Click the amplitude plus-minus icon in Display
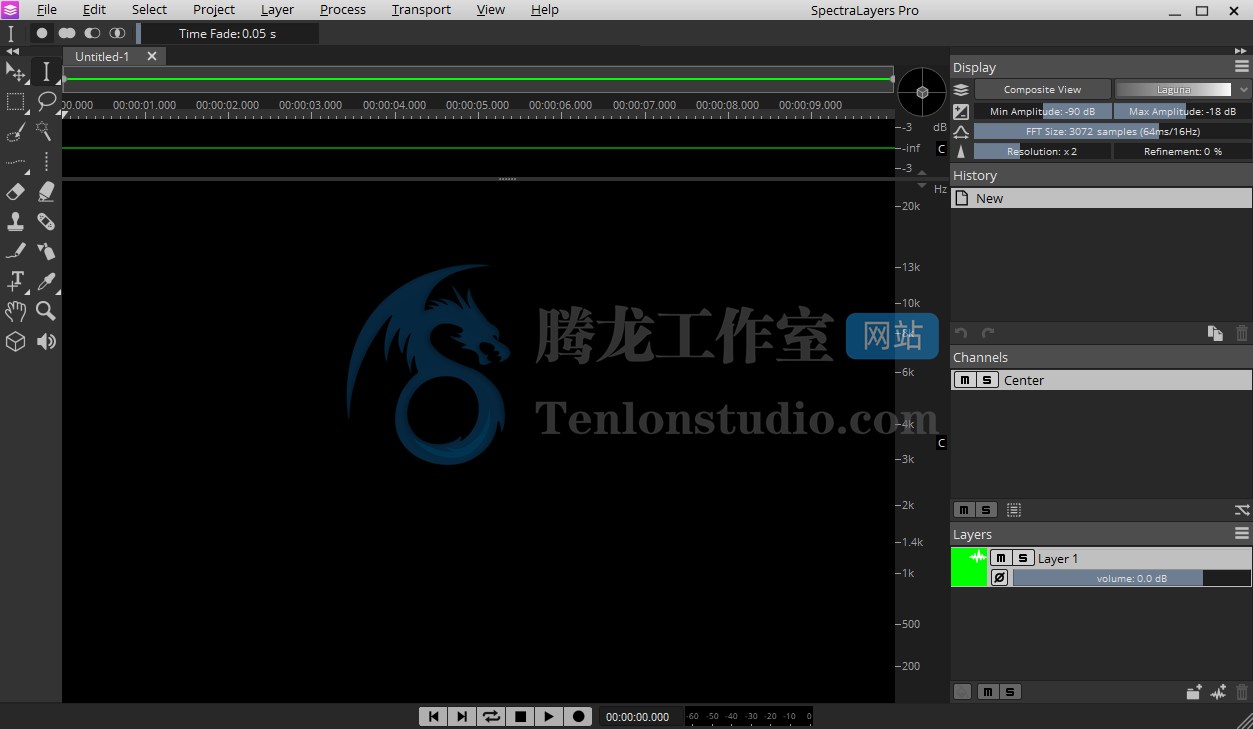 click(x=961, y=112)
